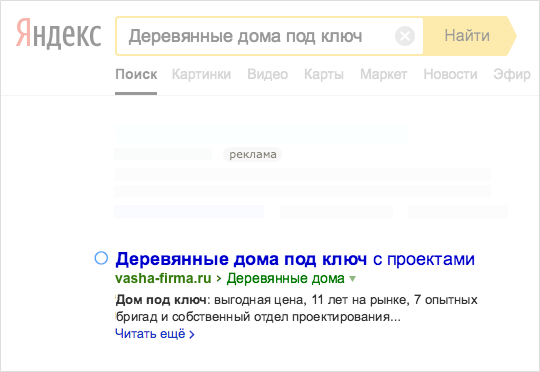
Task: Open the Карты tab
Action: point(324,74)
